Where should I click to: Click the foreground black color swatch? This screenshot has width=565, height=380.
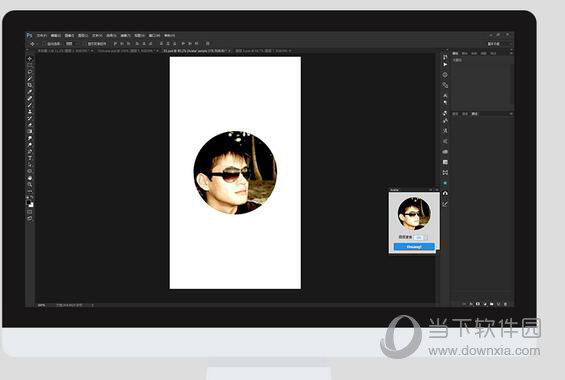(x=29, y=203)
